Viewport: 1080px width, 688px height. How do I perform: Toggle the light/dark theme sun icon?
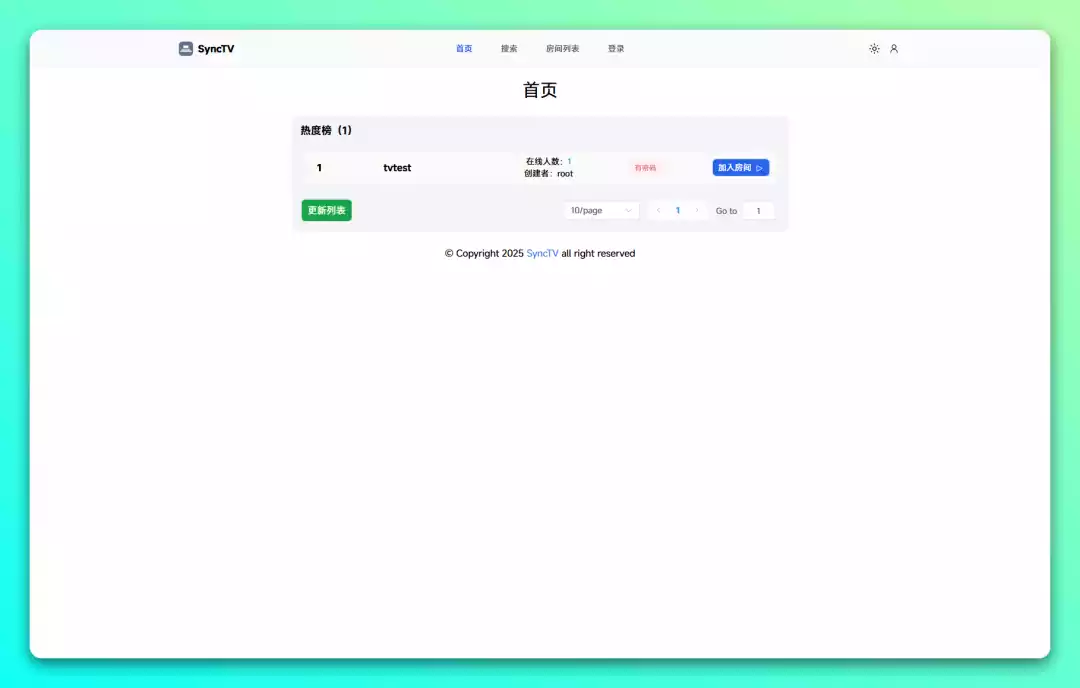874,48
